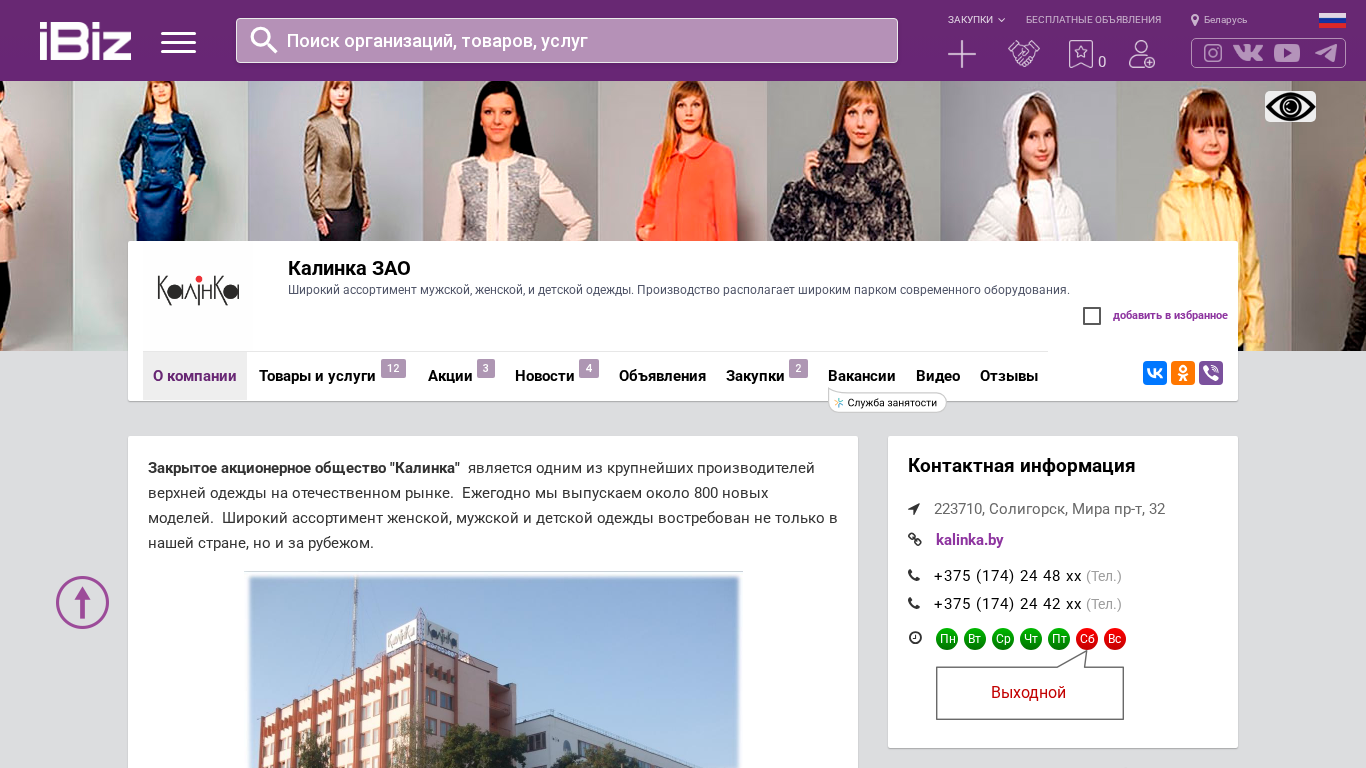Click the 'Служба занятости' badge
Image resolution: width=1366 pixels, height=768 pixels.
pyautogui.click(x=887, y=403)
